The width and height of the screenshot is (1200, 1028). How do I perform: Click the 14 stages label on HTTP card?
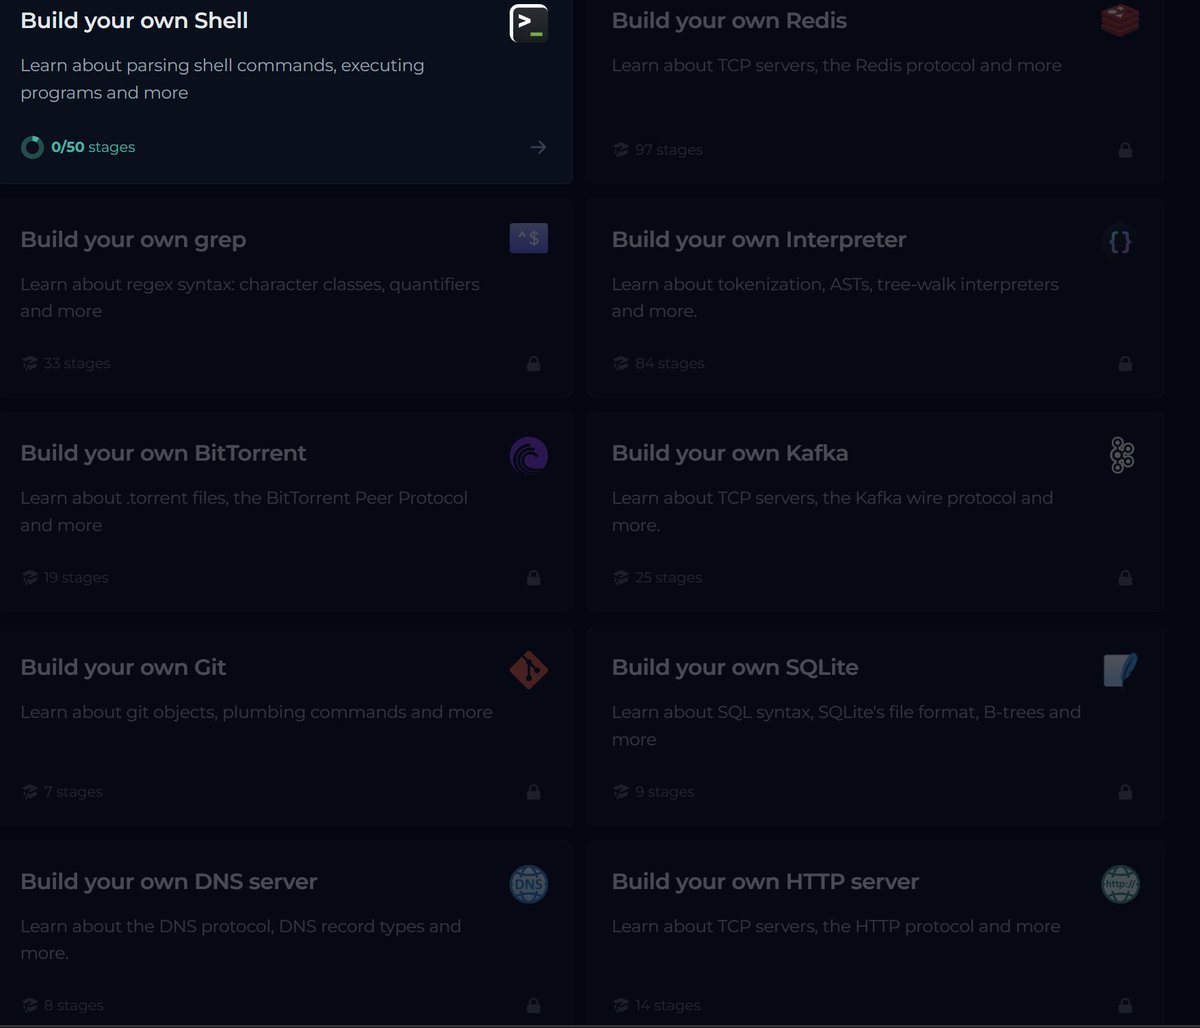(668, 1005)
